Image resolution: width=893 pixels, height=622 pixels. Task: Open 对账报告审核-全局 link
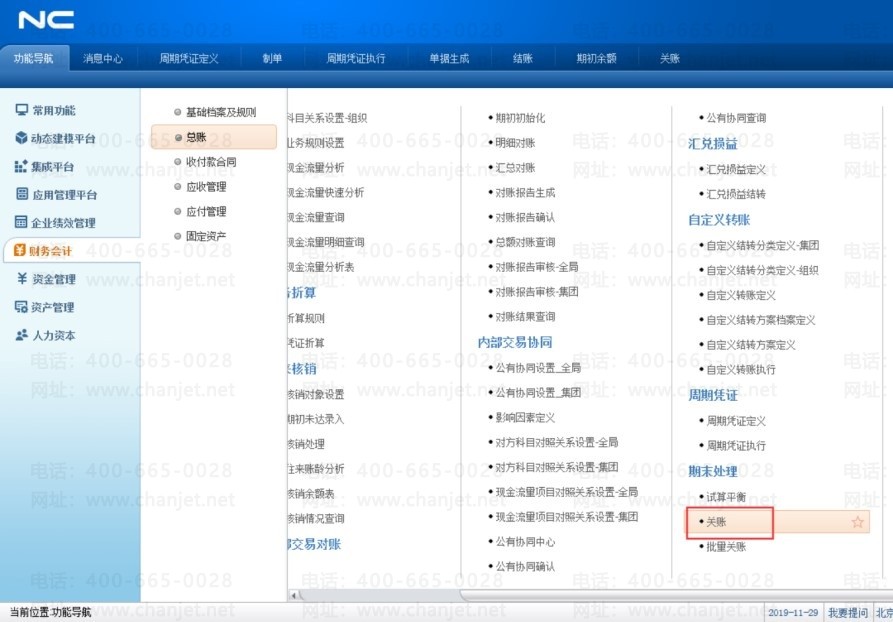(x=536, y=267)
